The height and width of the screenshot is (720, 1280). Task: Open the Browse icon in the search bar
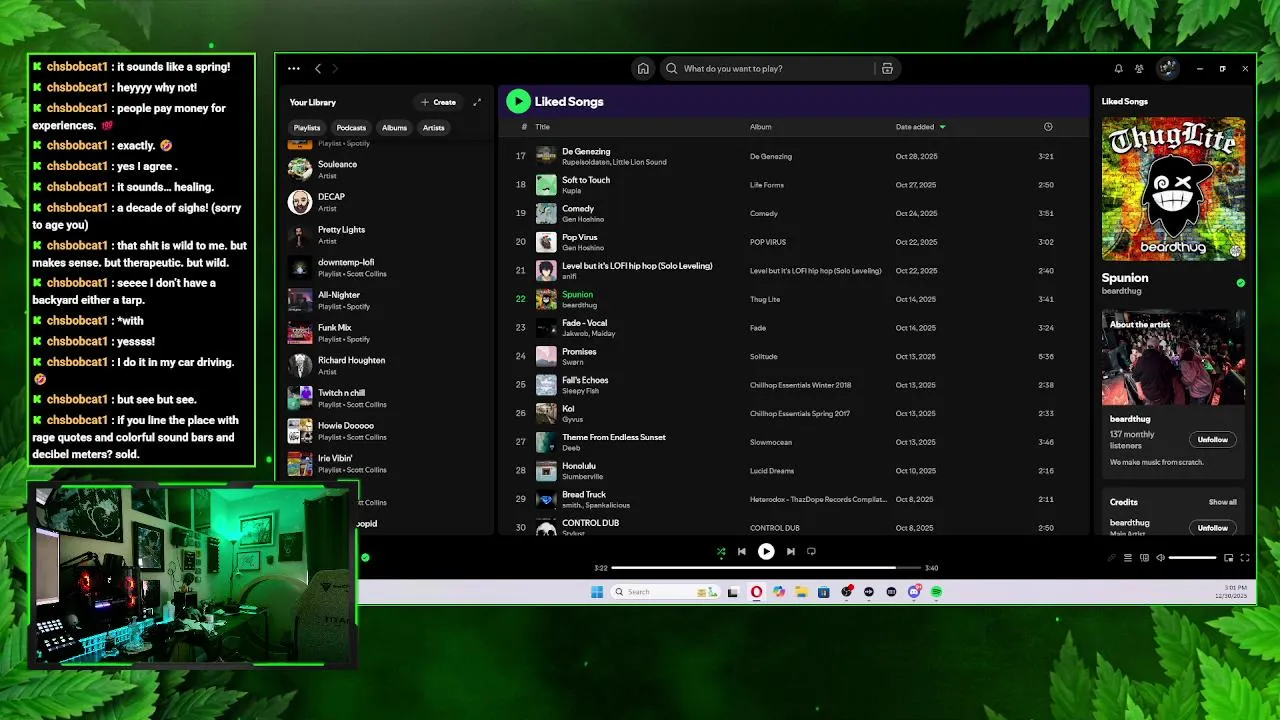887,69
